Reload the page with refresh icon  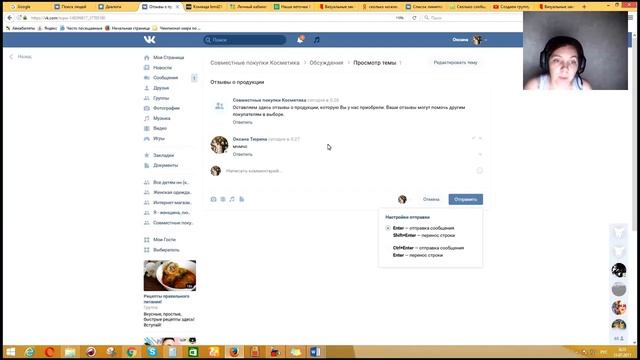point(414,18)
